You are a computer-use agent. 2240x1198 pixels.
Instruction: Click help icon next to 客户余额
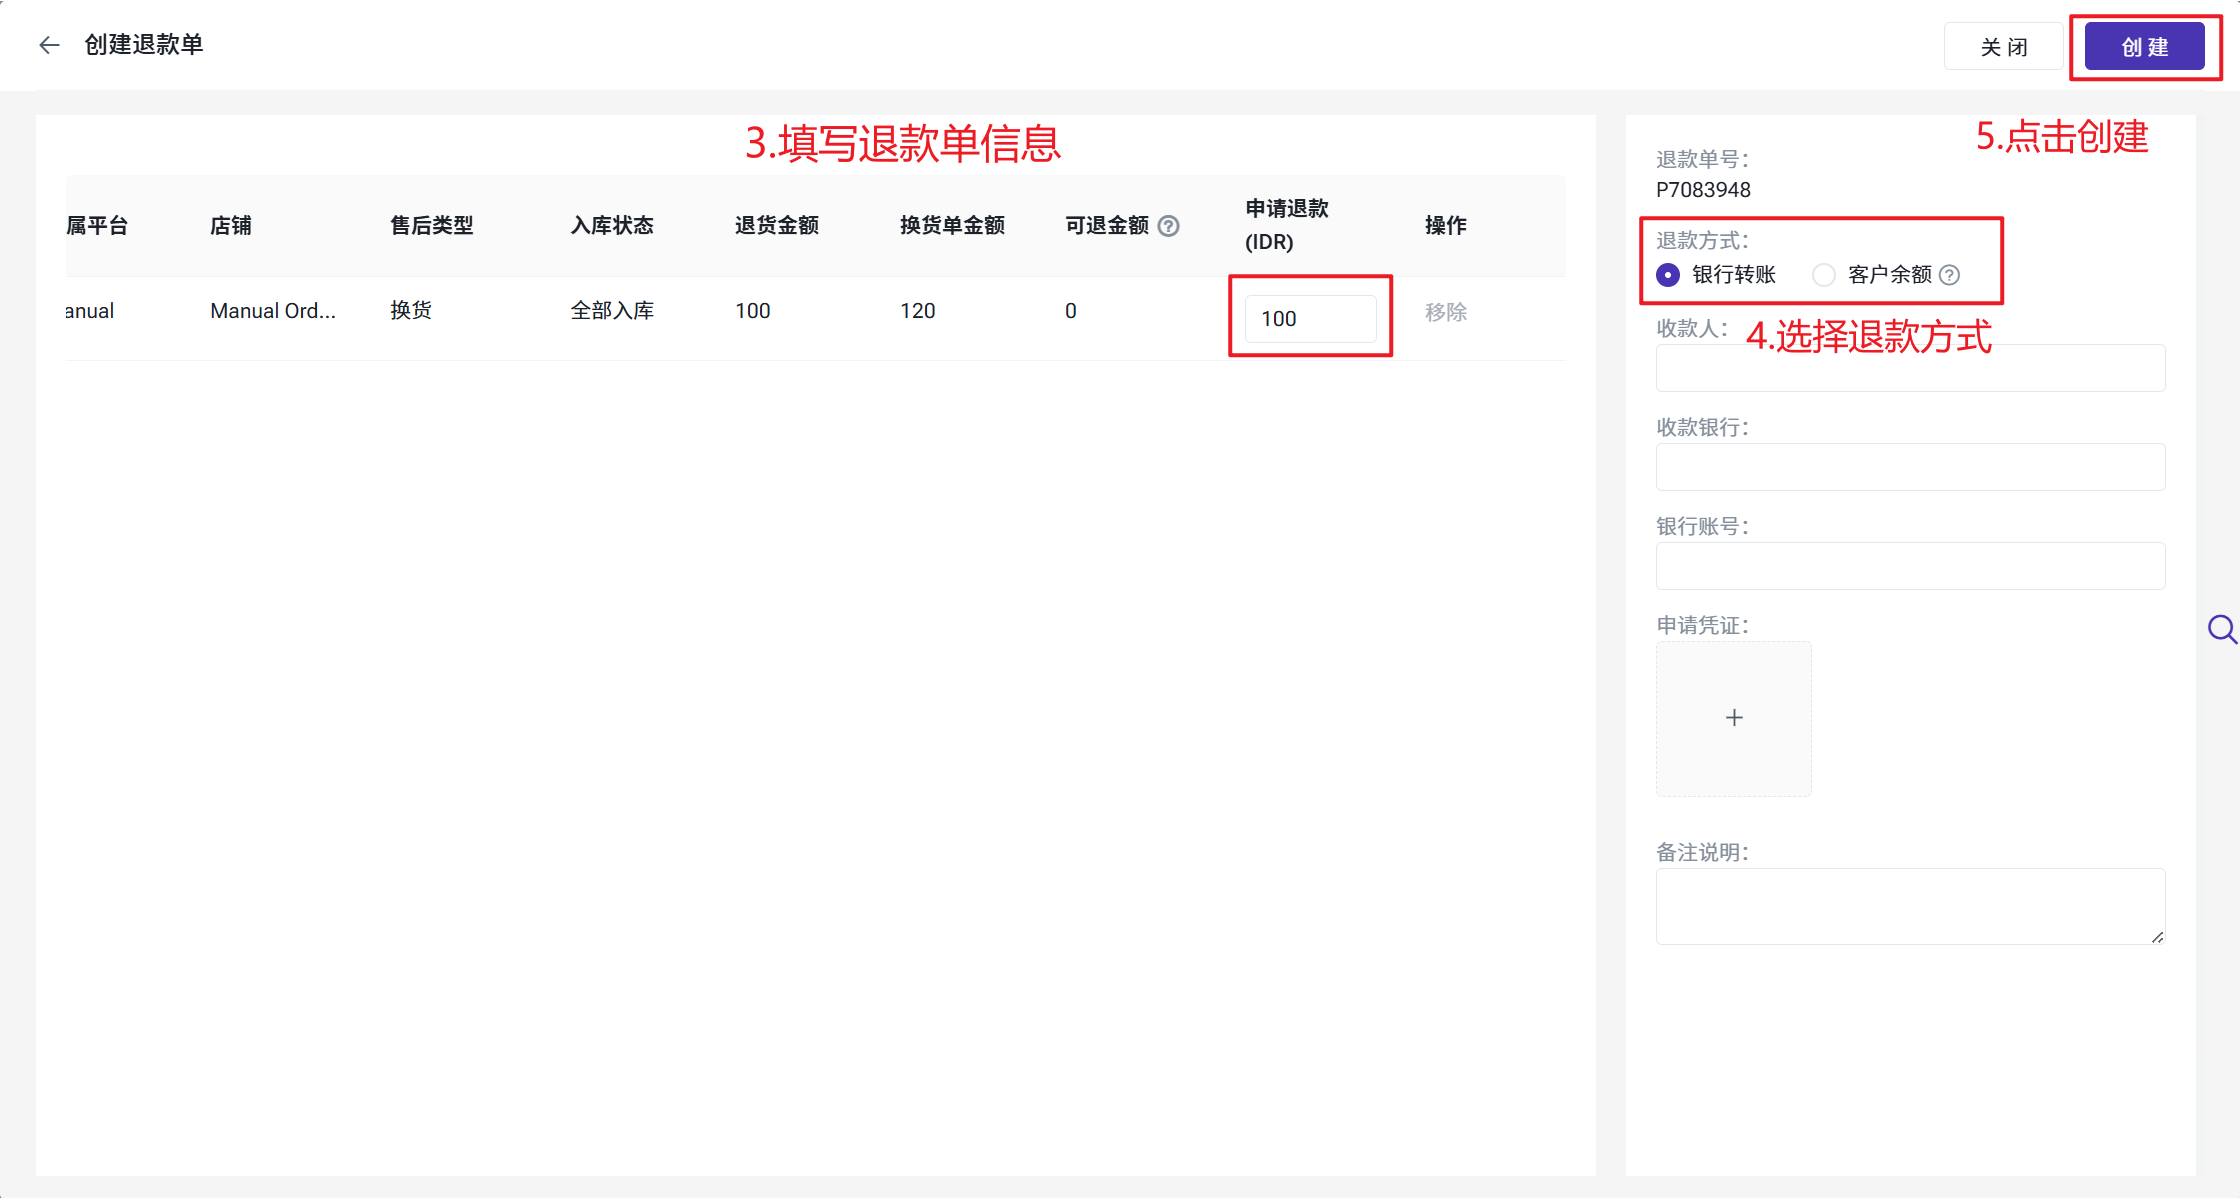[x=1949, y=275]
